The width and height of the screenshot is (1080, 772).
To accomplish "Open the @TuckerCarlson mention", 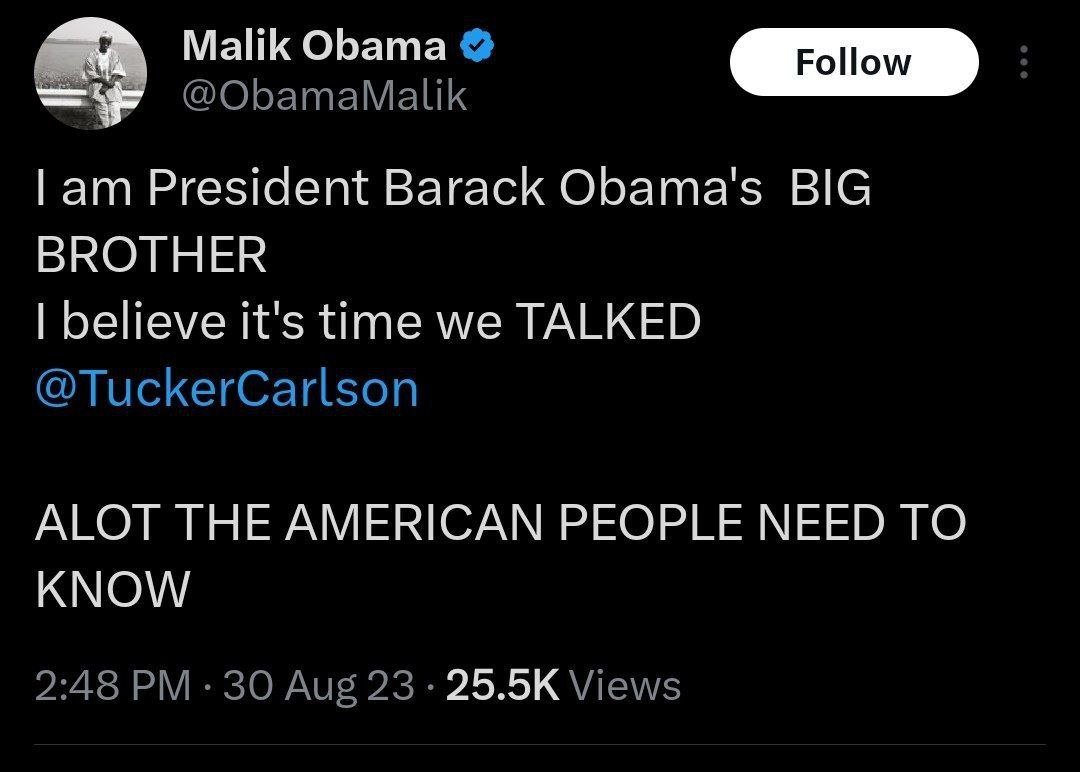I will coord(226,388).
